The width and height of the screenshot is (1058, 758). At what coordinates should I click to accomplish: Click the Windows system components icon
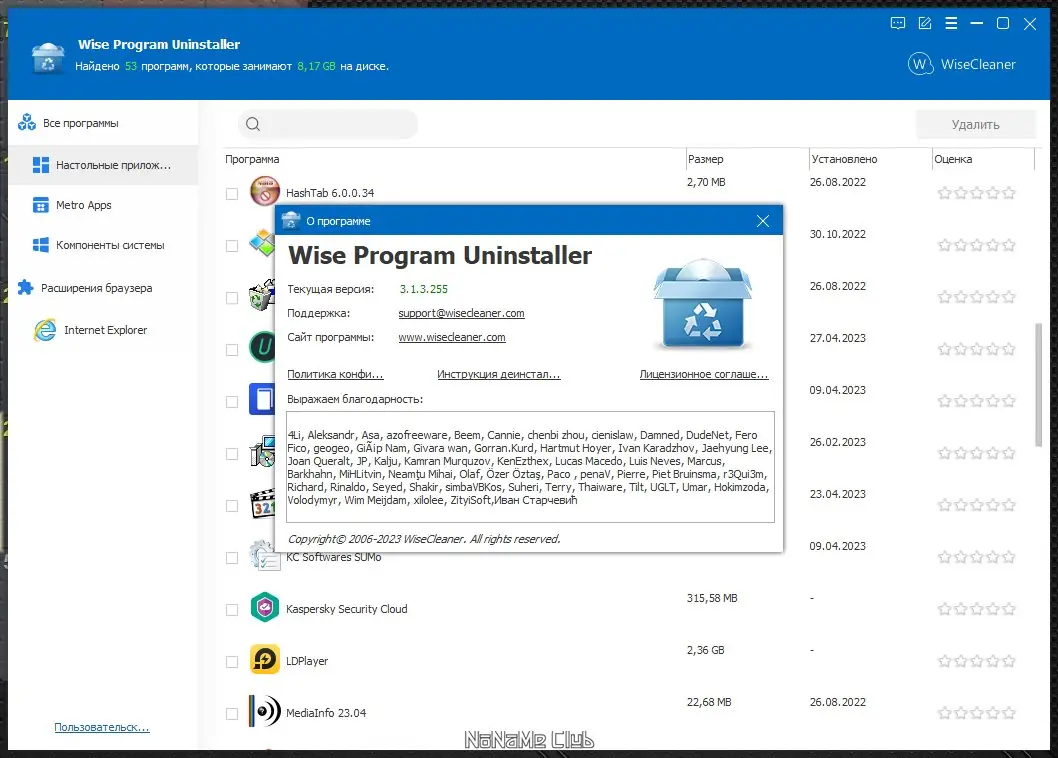[40, 245]
